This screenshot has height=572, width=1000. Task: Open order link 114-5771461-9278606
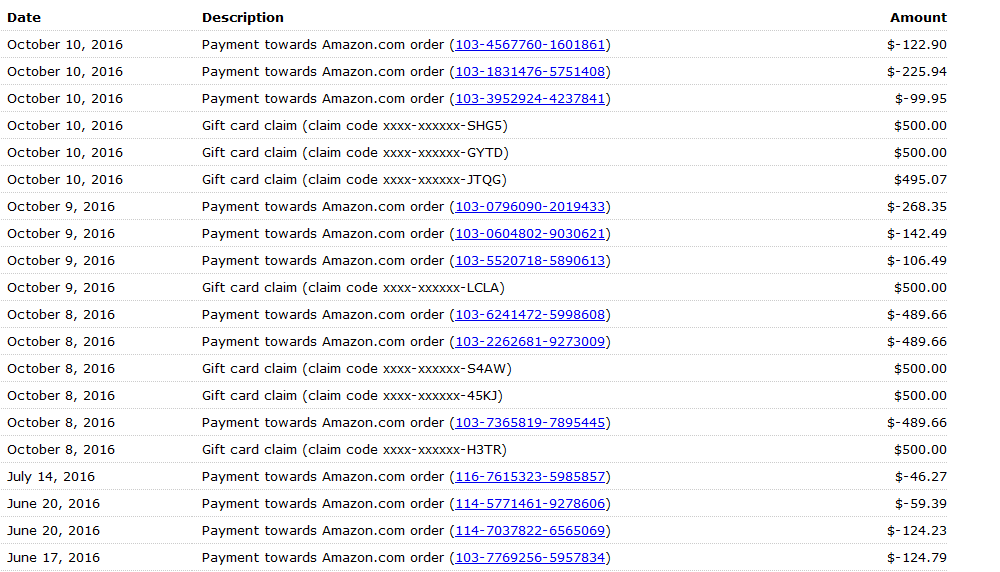530,504
